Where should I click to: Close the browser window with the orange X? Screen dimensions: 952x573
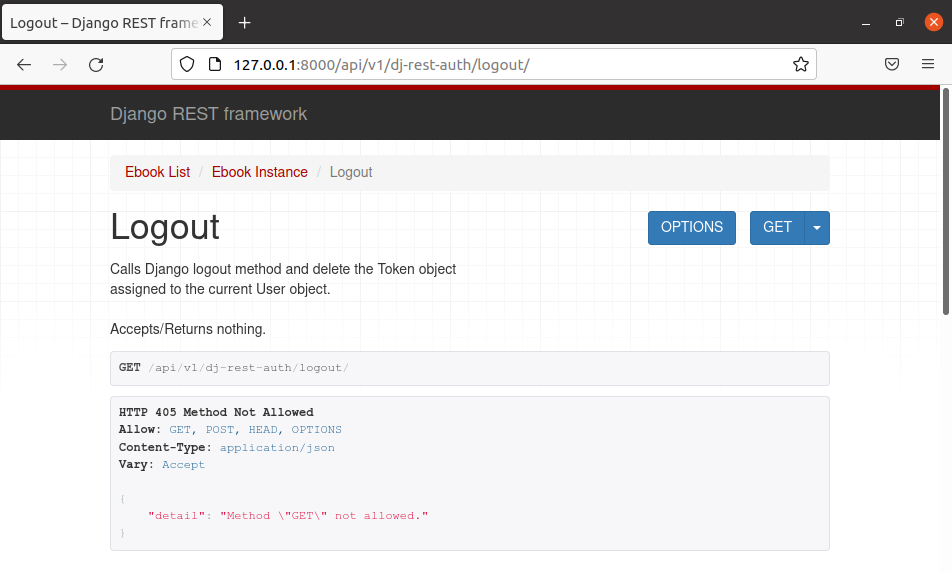(934, 22)
